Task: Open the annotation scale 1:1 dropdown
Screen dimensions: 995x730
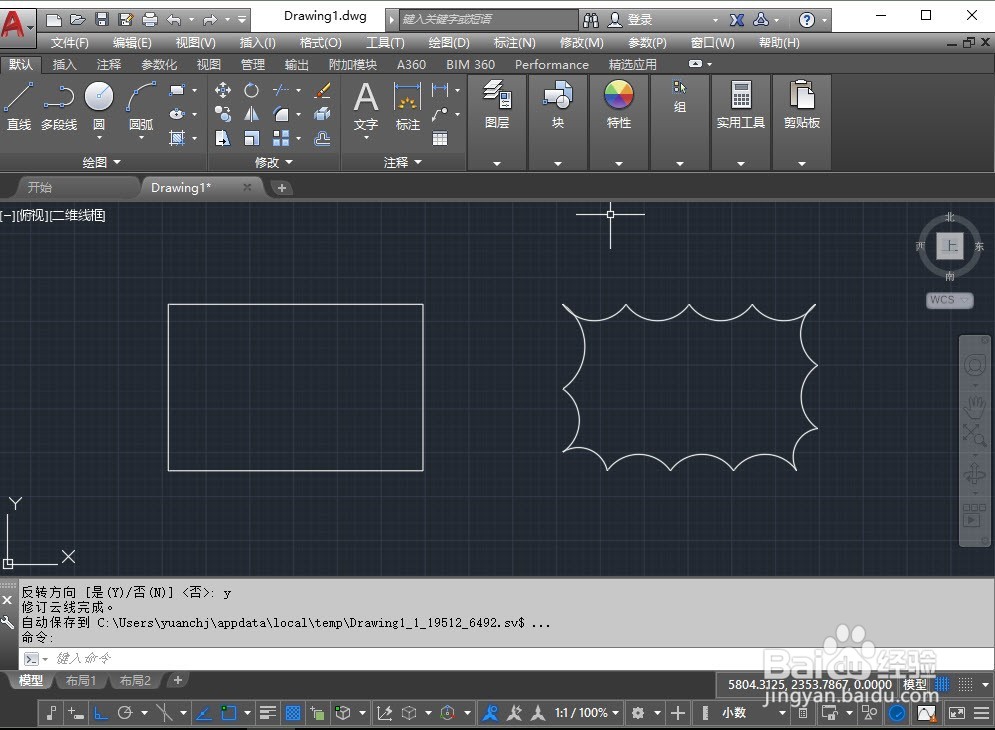Action: click(586, 713)
